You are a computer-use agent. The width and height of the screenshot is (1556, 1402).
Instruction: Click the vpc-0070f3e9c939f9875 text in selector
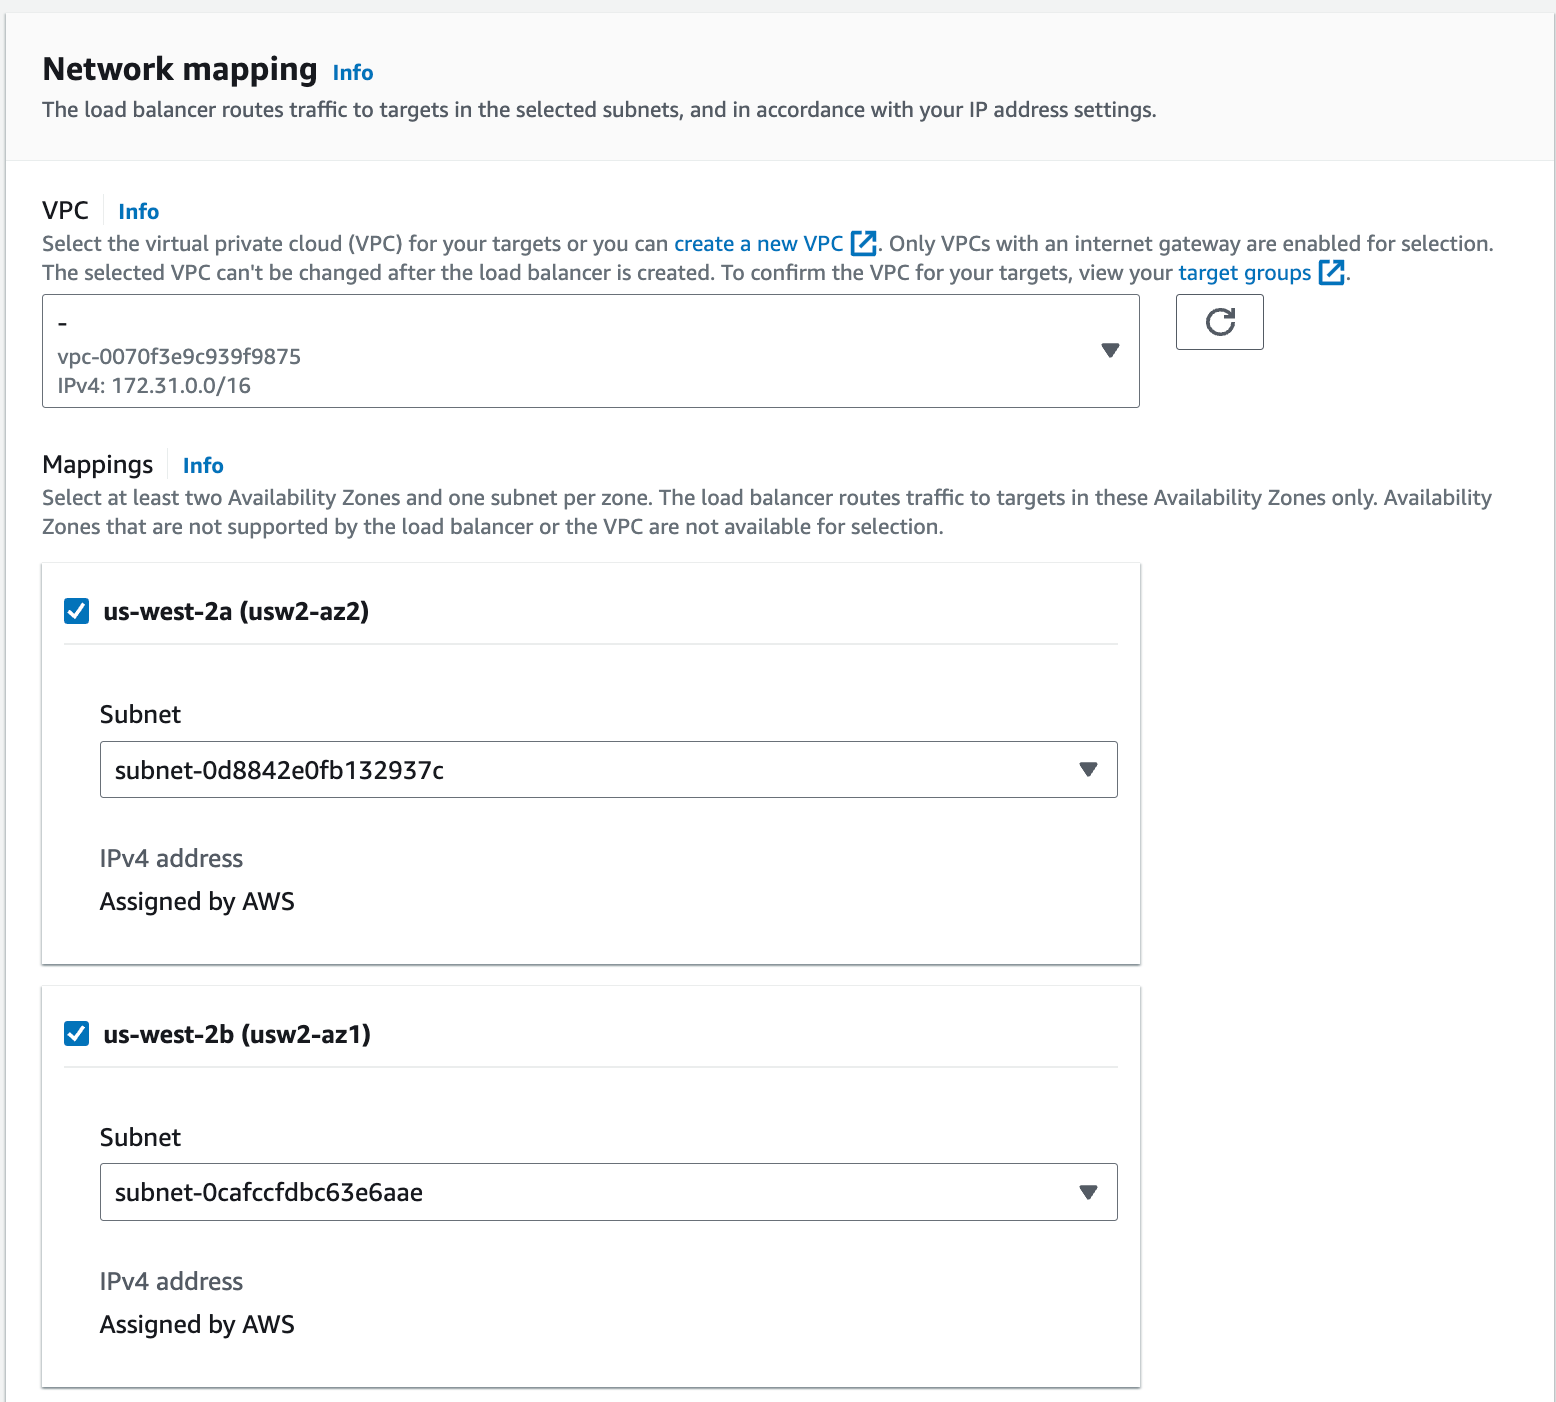click(179, 357)
